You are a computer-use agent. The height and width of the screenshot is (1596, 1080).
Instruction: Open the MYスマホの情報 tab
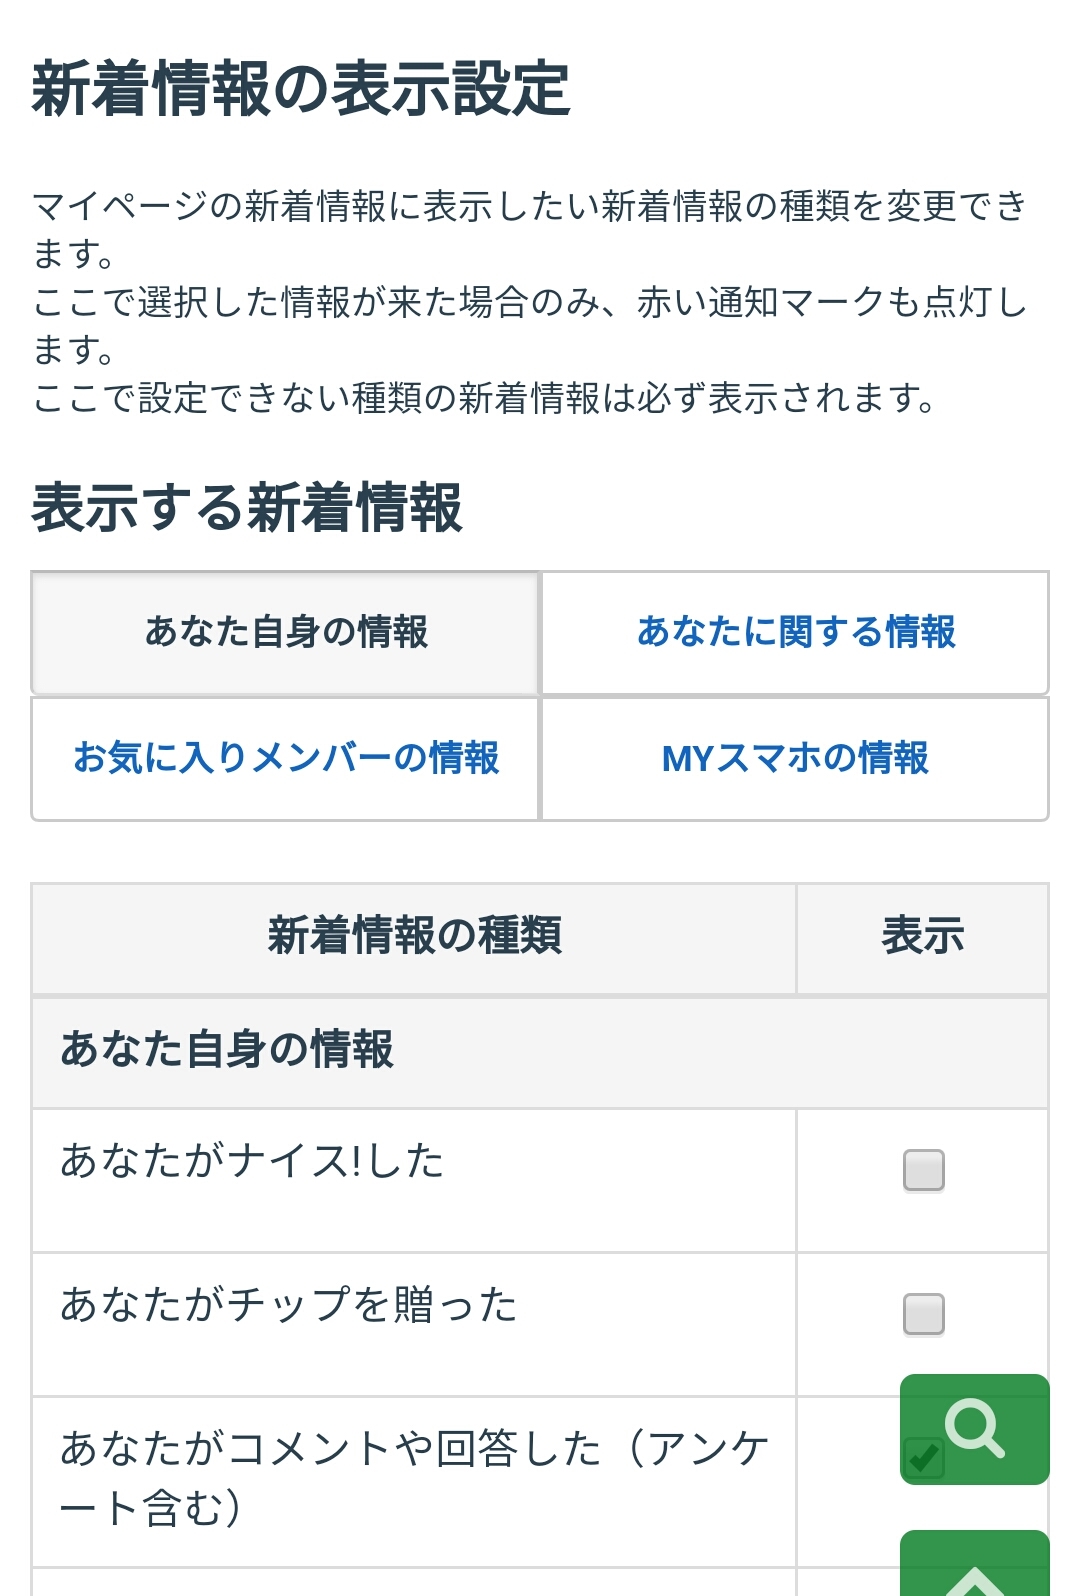click(796, 759)
